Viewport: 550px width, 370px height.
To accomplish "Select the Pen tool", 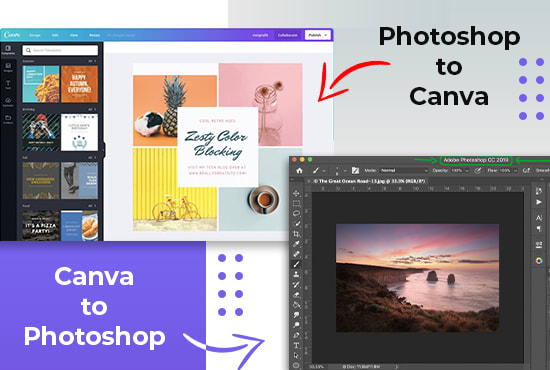I will [x=296, y=335].
